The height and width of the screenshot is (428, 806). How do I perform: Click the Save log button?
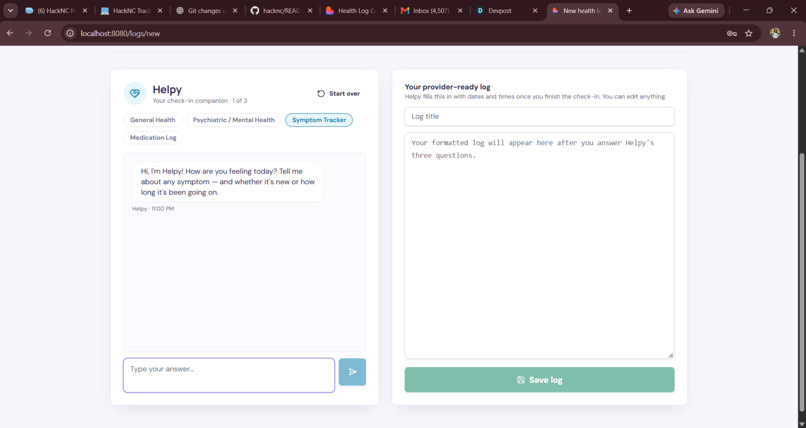click(539, 380)
